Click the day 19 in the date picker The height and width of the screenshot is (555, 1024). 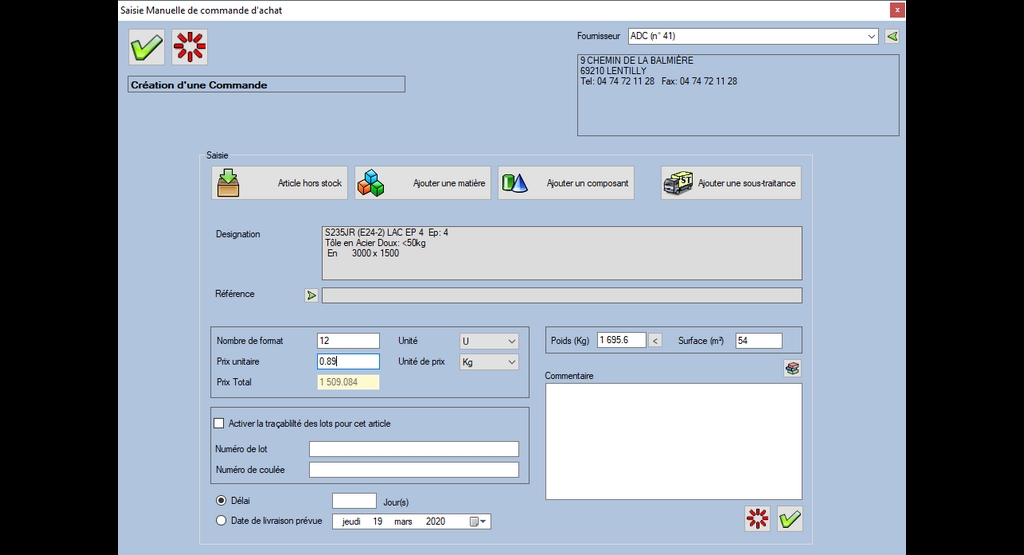point(377,522)
